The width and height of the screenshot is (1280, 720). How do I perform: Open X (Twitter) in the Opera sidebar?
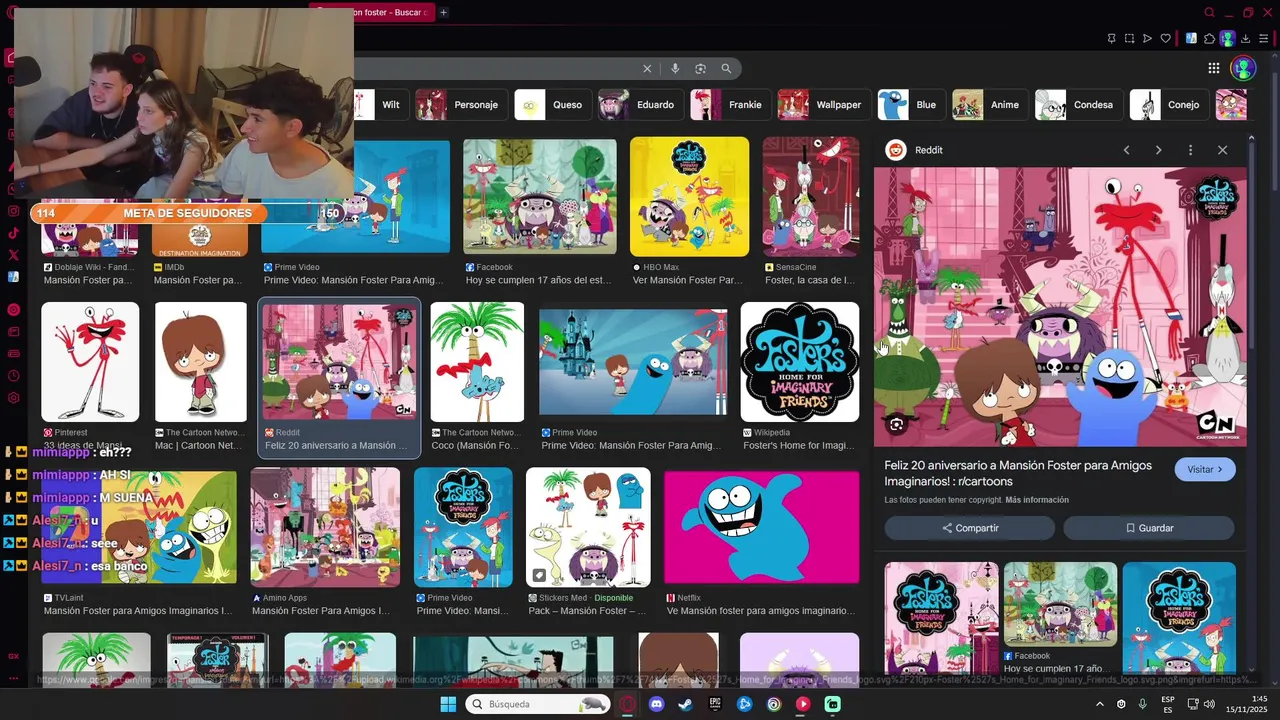(x=14, y=255)
